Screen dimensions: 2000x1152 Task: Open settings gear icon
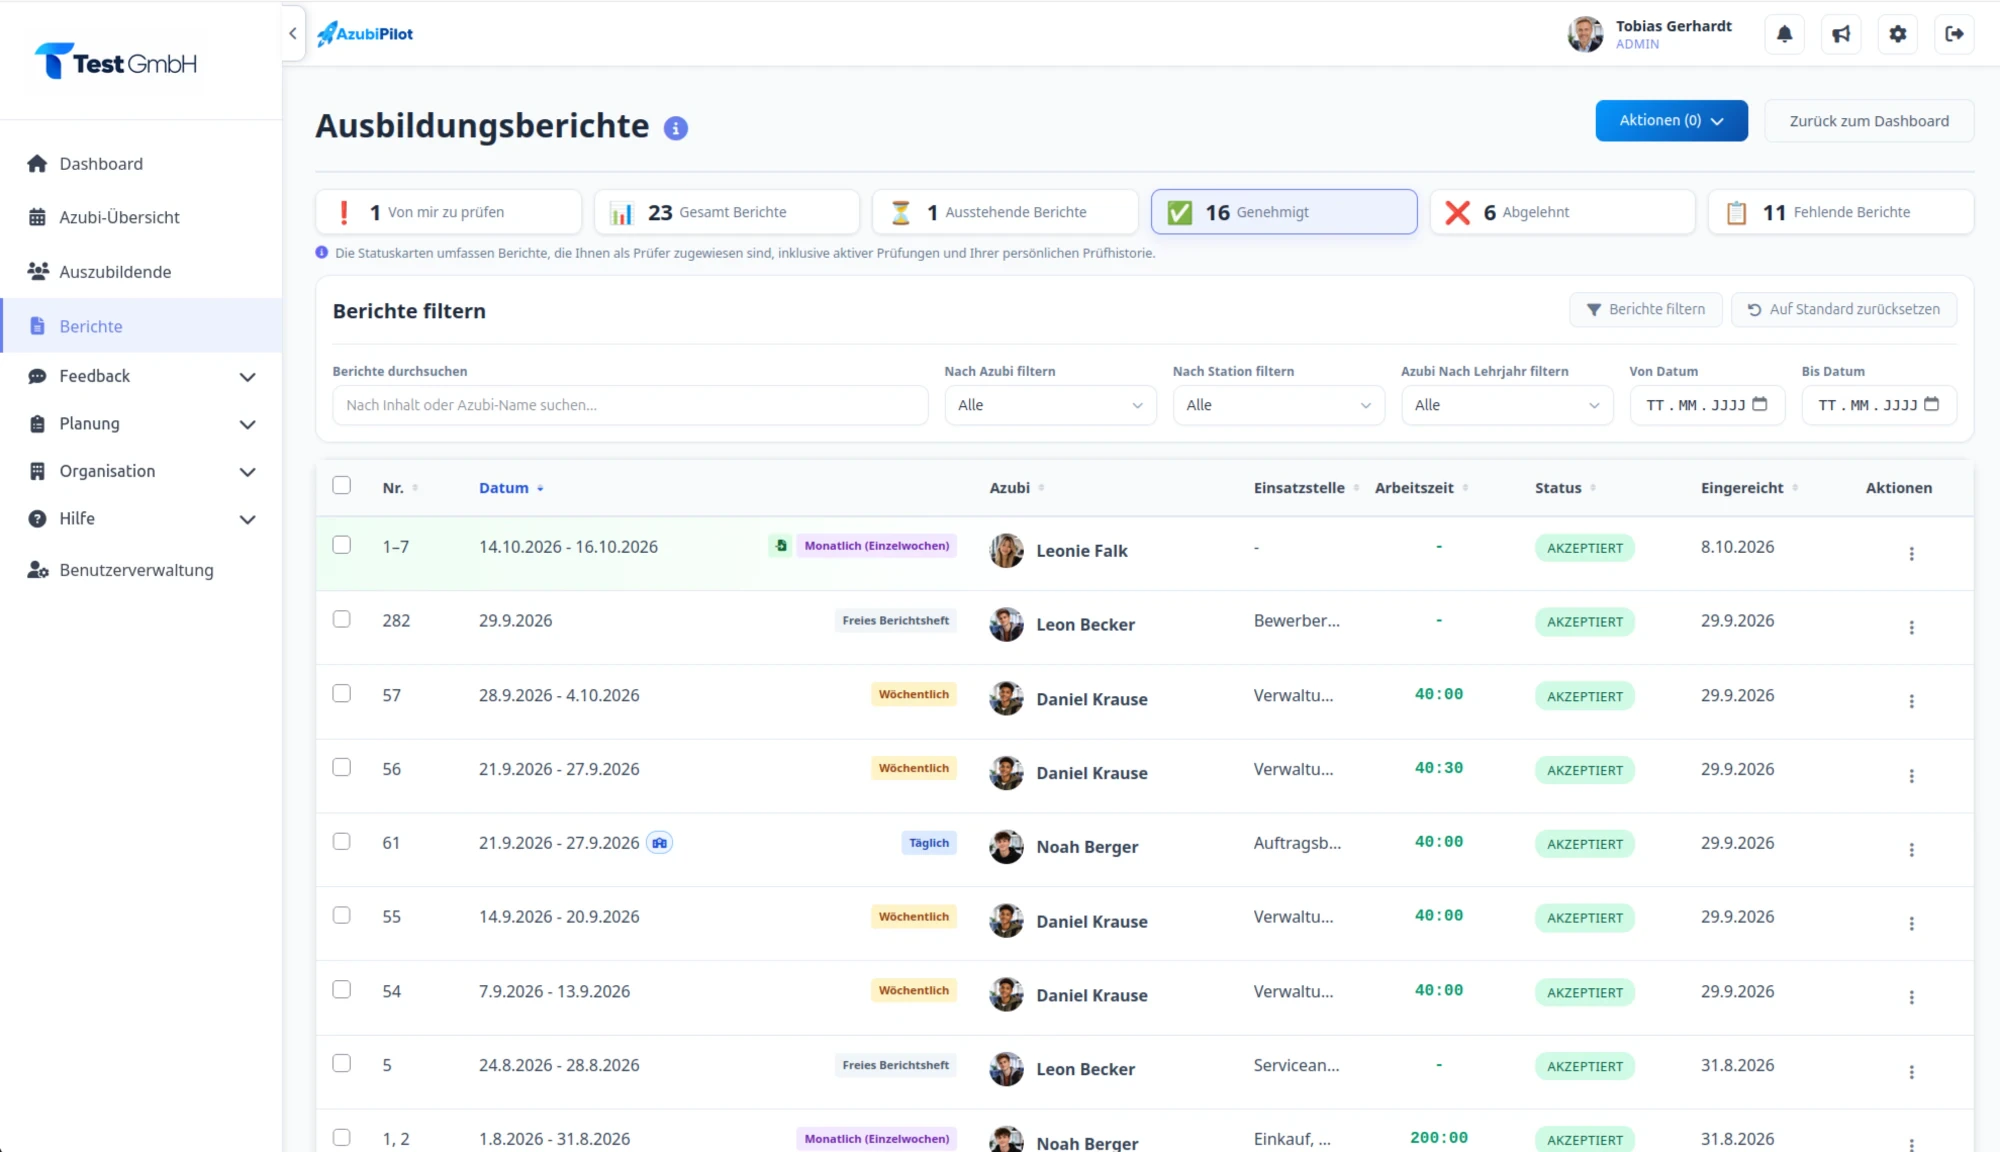tap(1897, 34)
